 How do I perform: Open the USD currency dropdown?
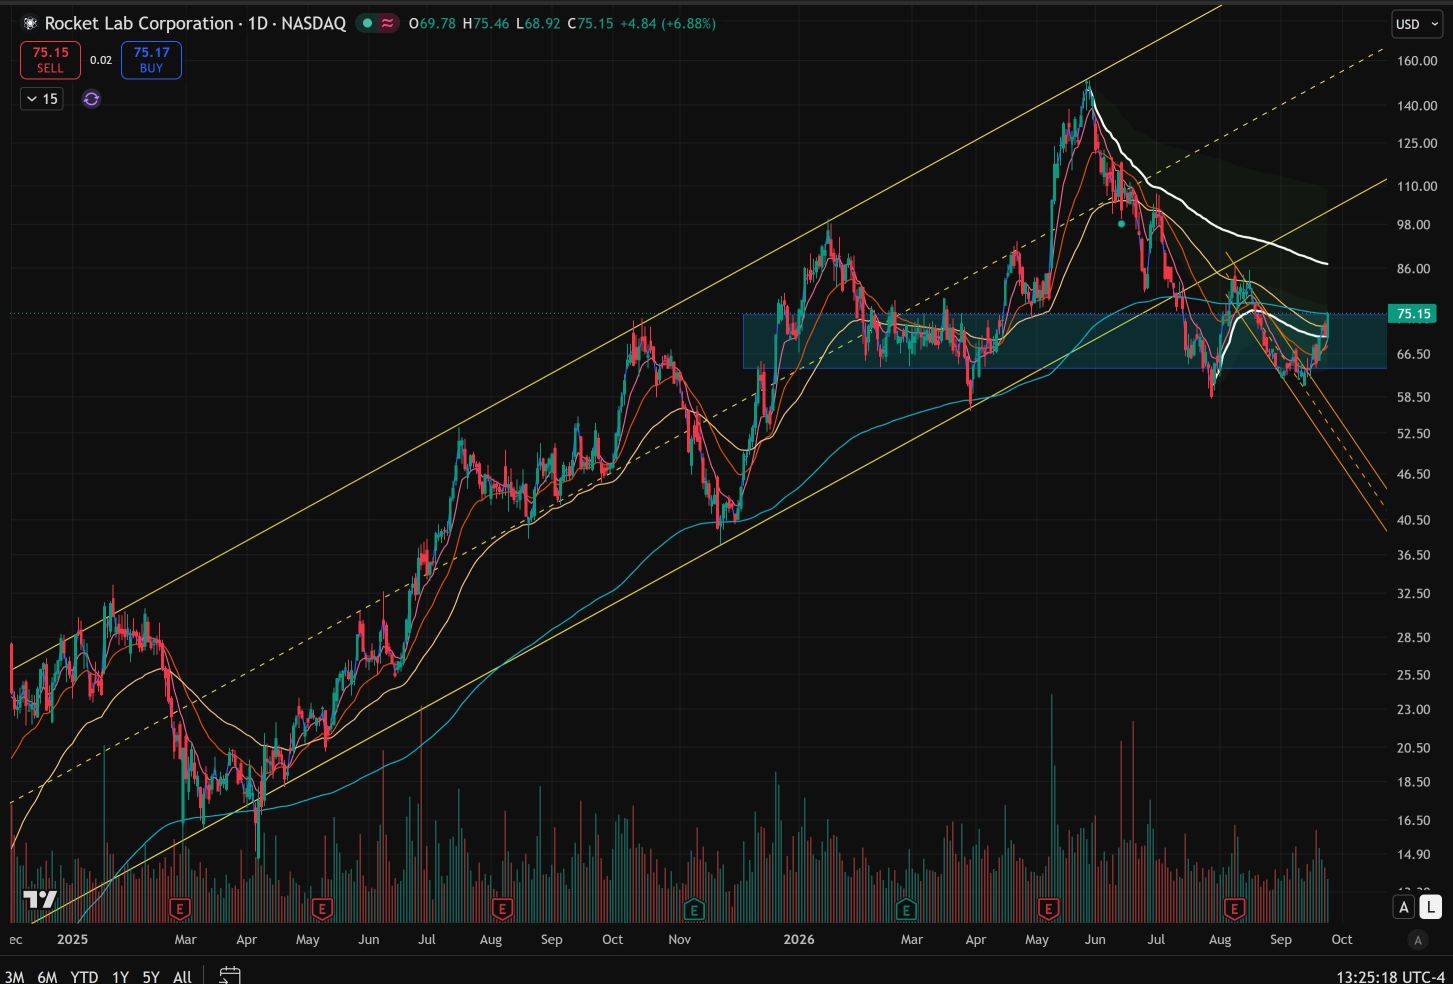pyautogui.click(x=1416, y=24)
